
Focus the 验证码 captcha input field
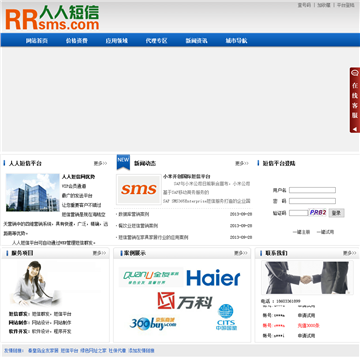pyautogui.click(x=298, y=213)
